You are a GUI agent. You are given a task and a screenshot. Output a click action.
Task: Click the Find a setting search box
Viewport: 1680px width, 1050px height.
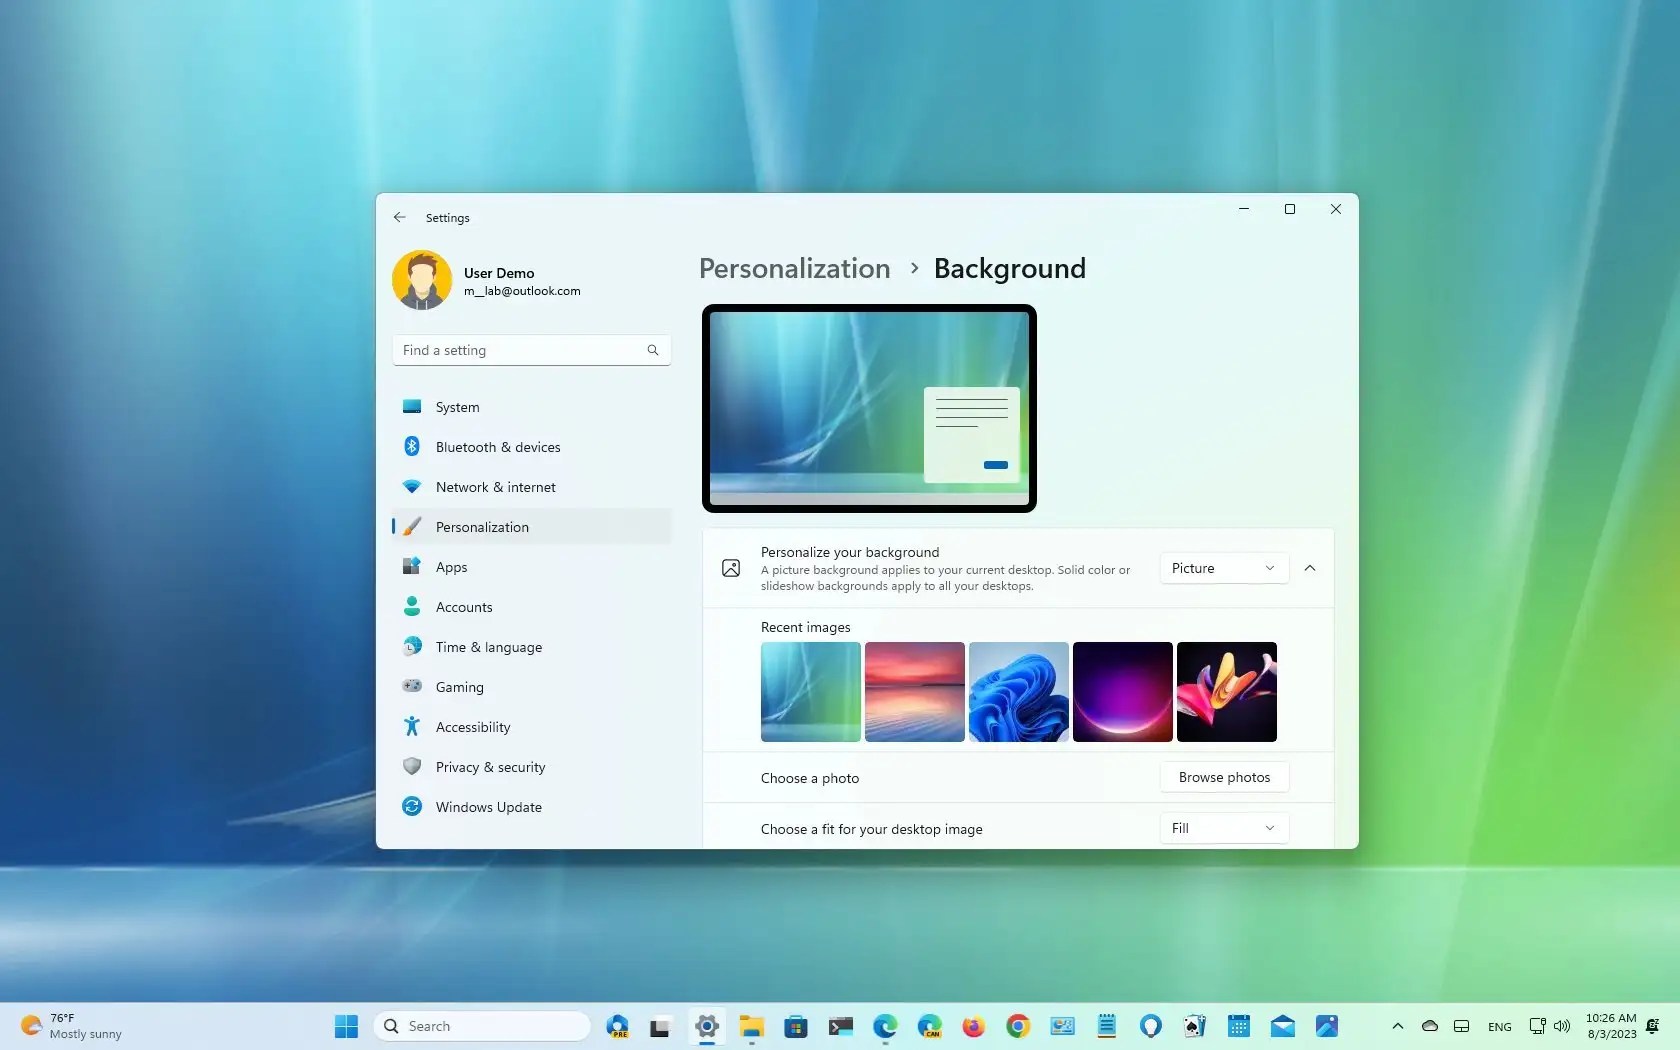[531, 350]
